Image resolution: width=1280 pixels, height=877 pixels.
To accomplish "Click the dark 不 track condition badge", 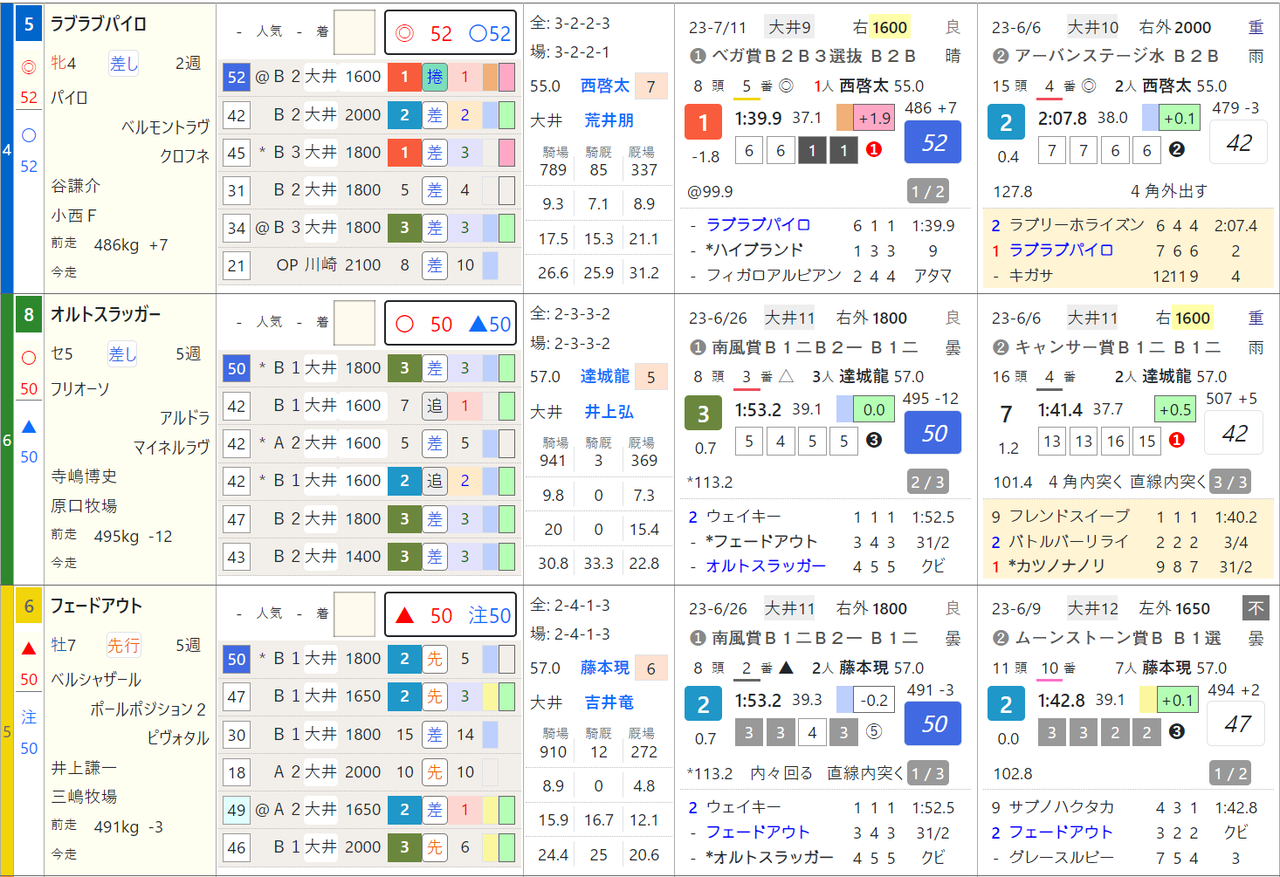I will [x=1255, y=608].
